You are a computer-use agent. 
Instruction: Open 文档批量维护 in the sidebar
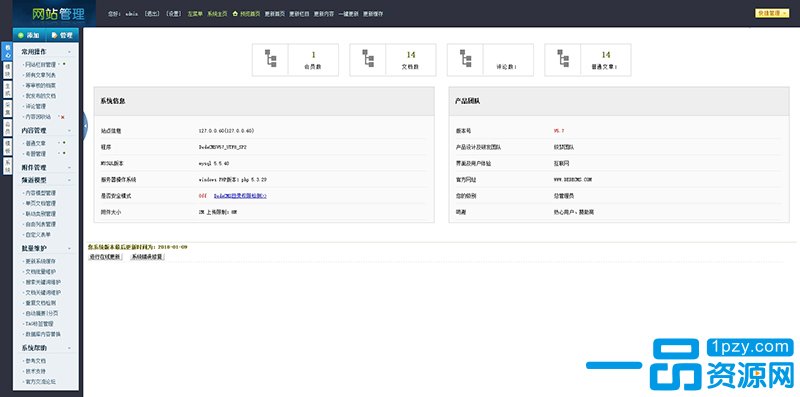40,271
